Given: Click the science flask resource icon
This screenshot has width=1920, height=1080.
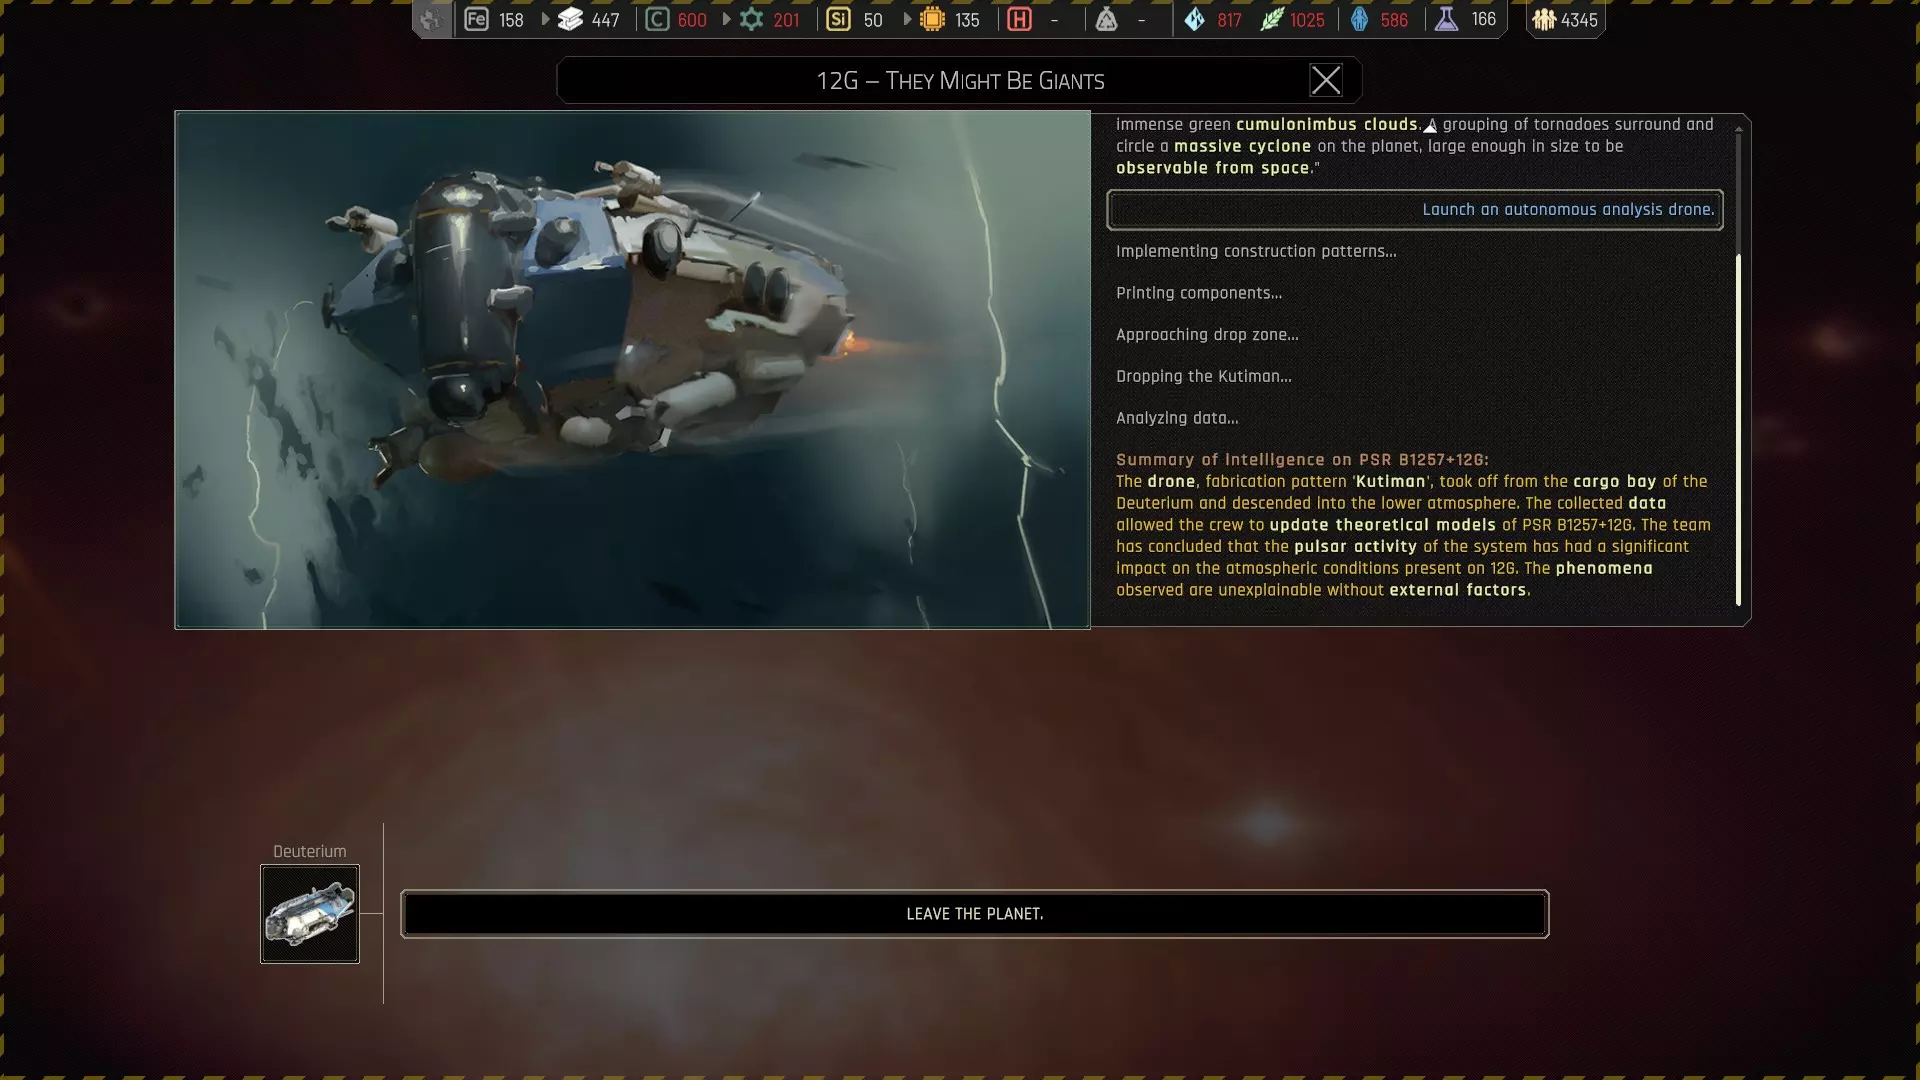Looking at the screenshot, I should click(1446, 19).
